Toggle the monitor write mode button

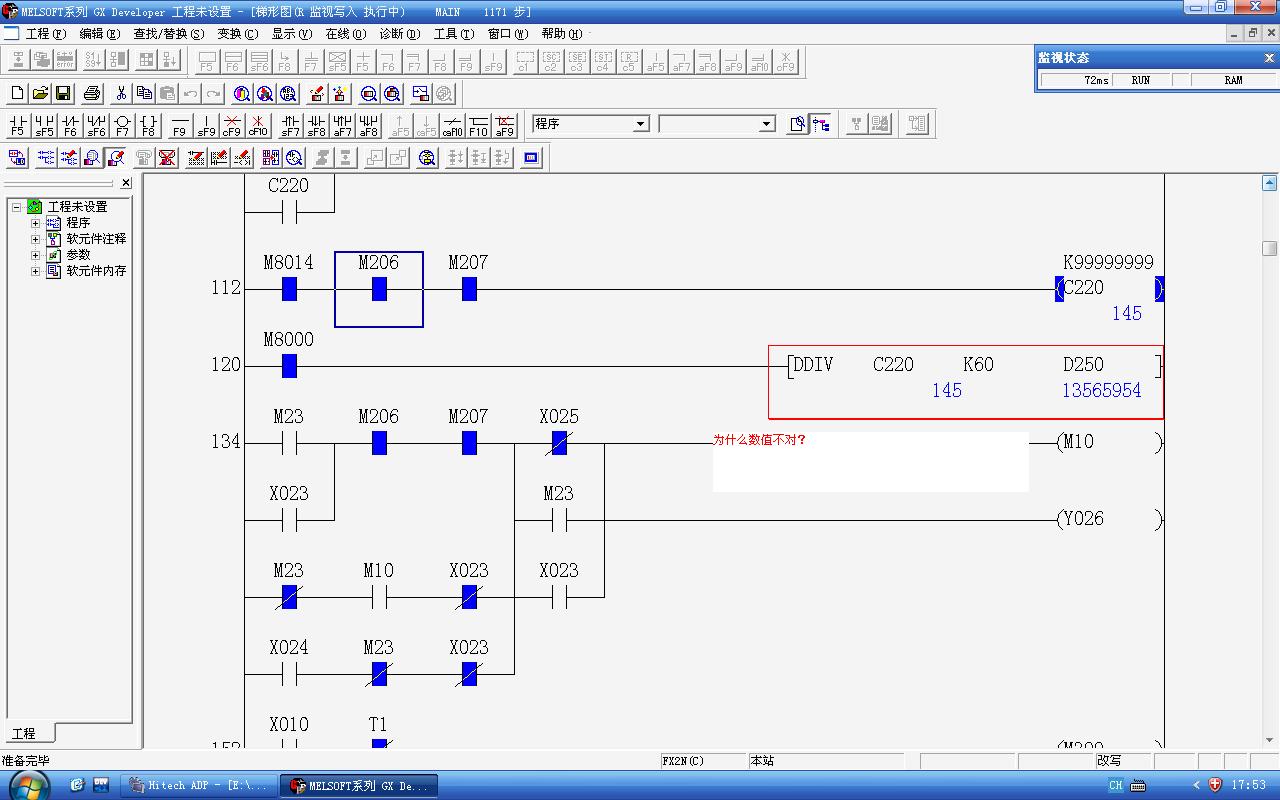[116, 158]
